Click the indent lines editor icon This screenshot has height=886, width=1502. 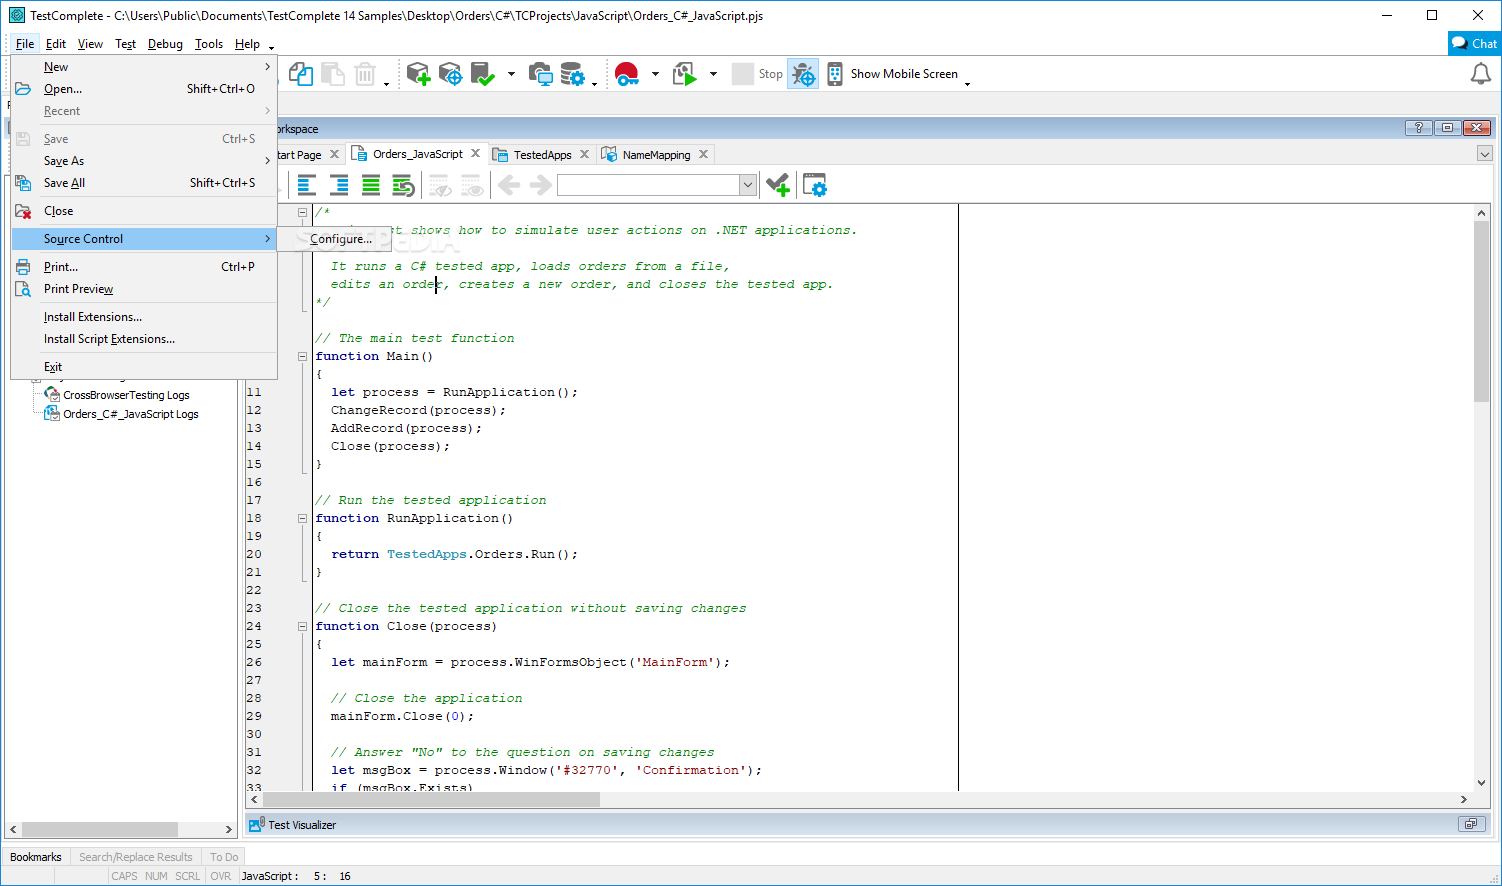(307, 185)
